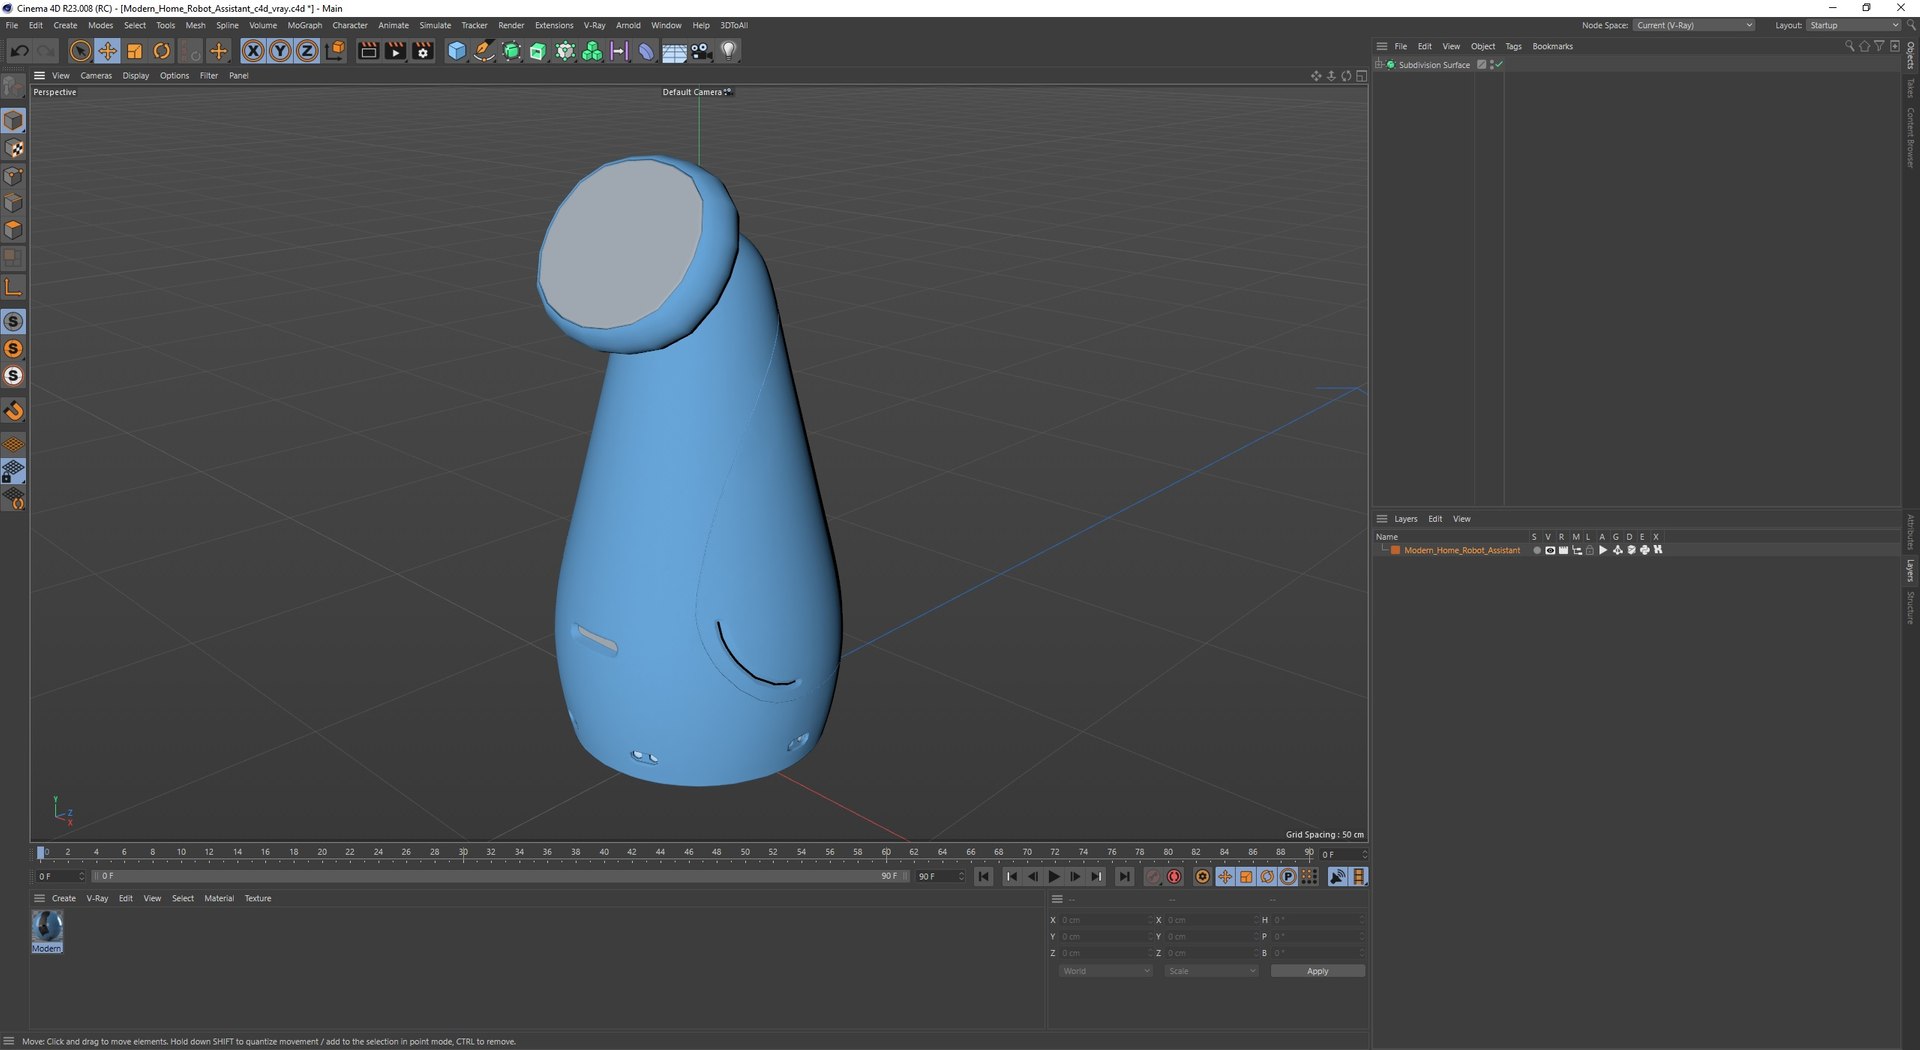This screenshot has height=1050, width=1920.
Task: Open the World coordinate system dropdown
Action: 1105,971
